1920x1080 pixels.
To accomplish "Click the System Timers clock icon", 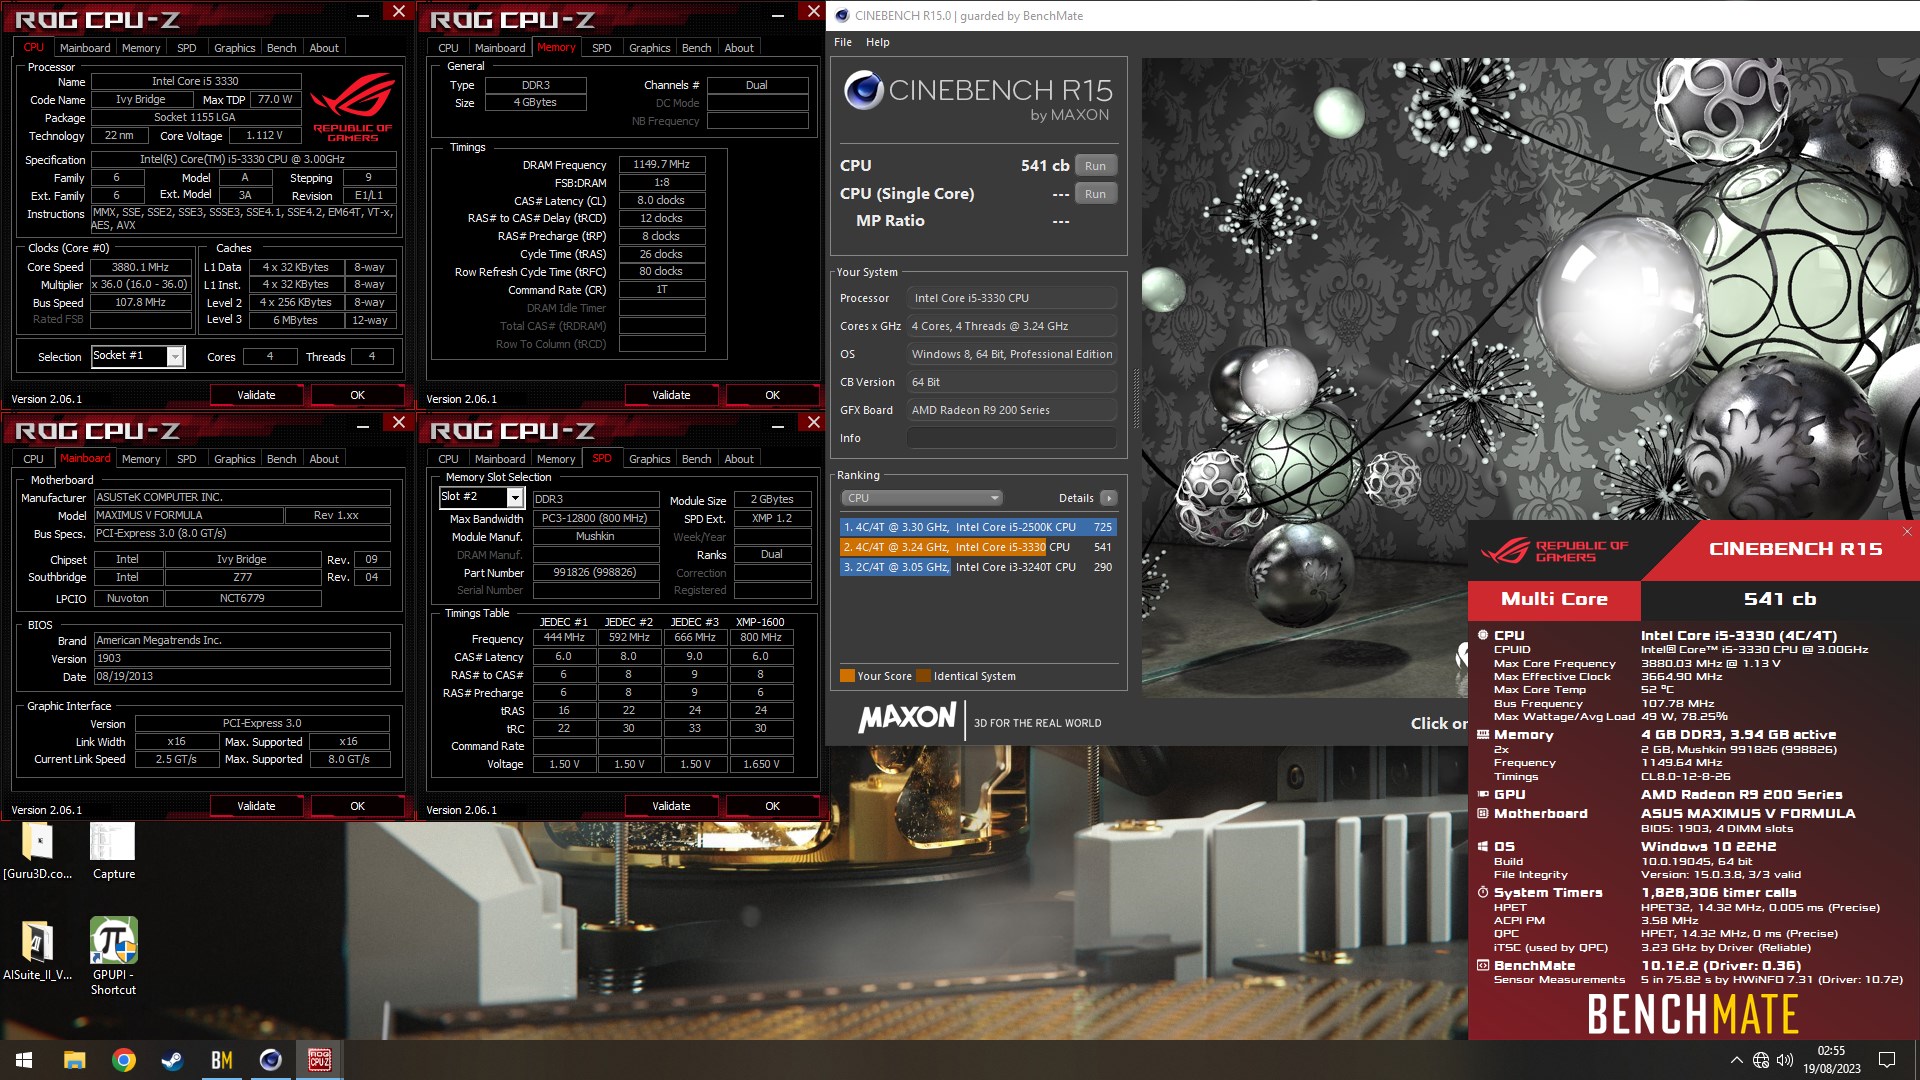I will pyautogui.click(x=1483, y=892).
